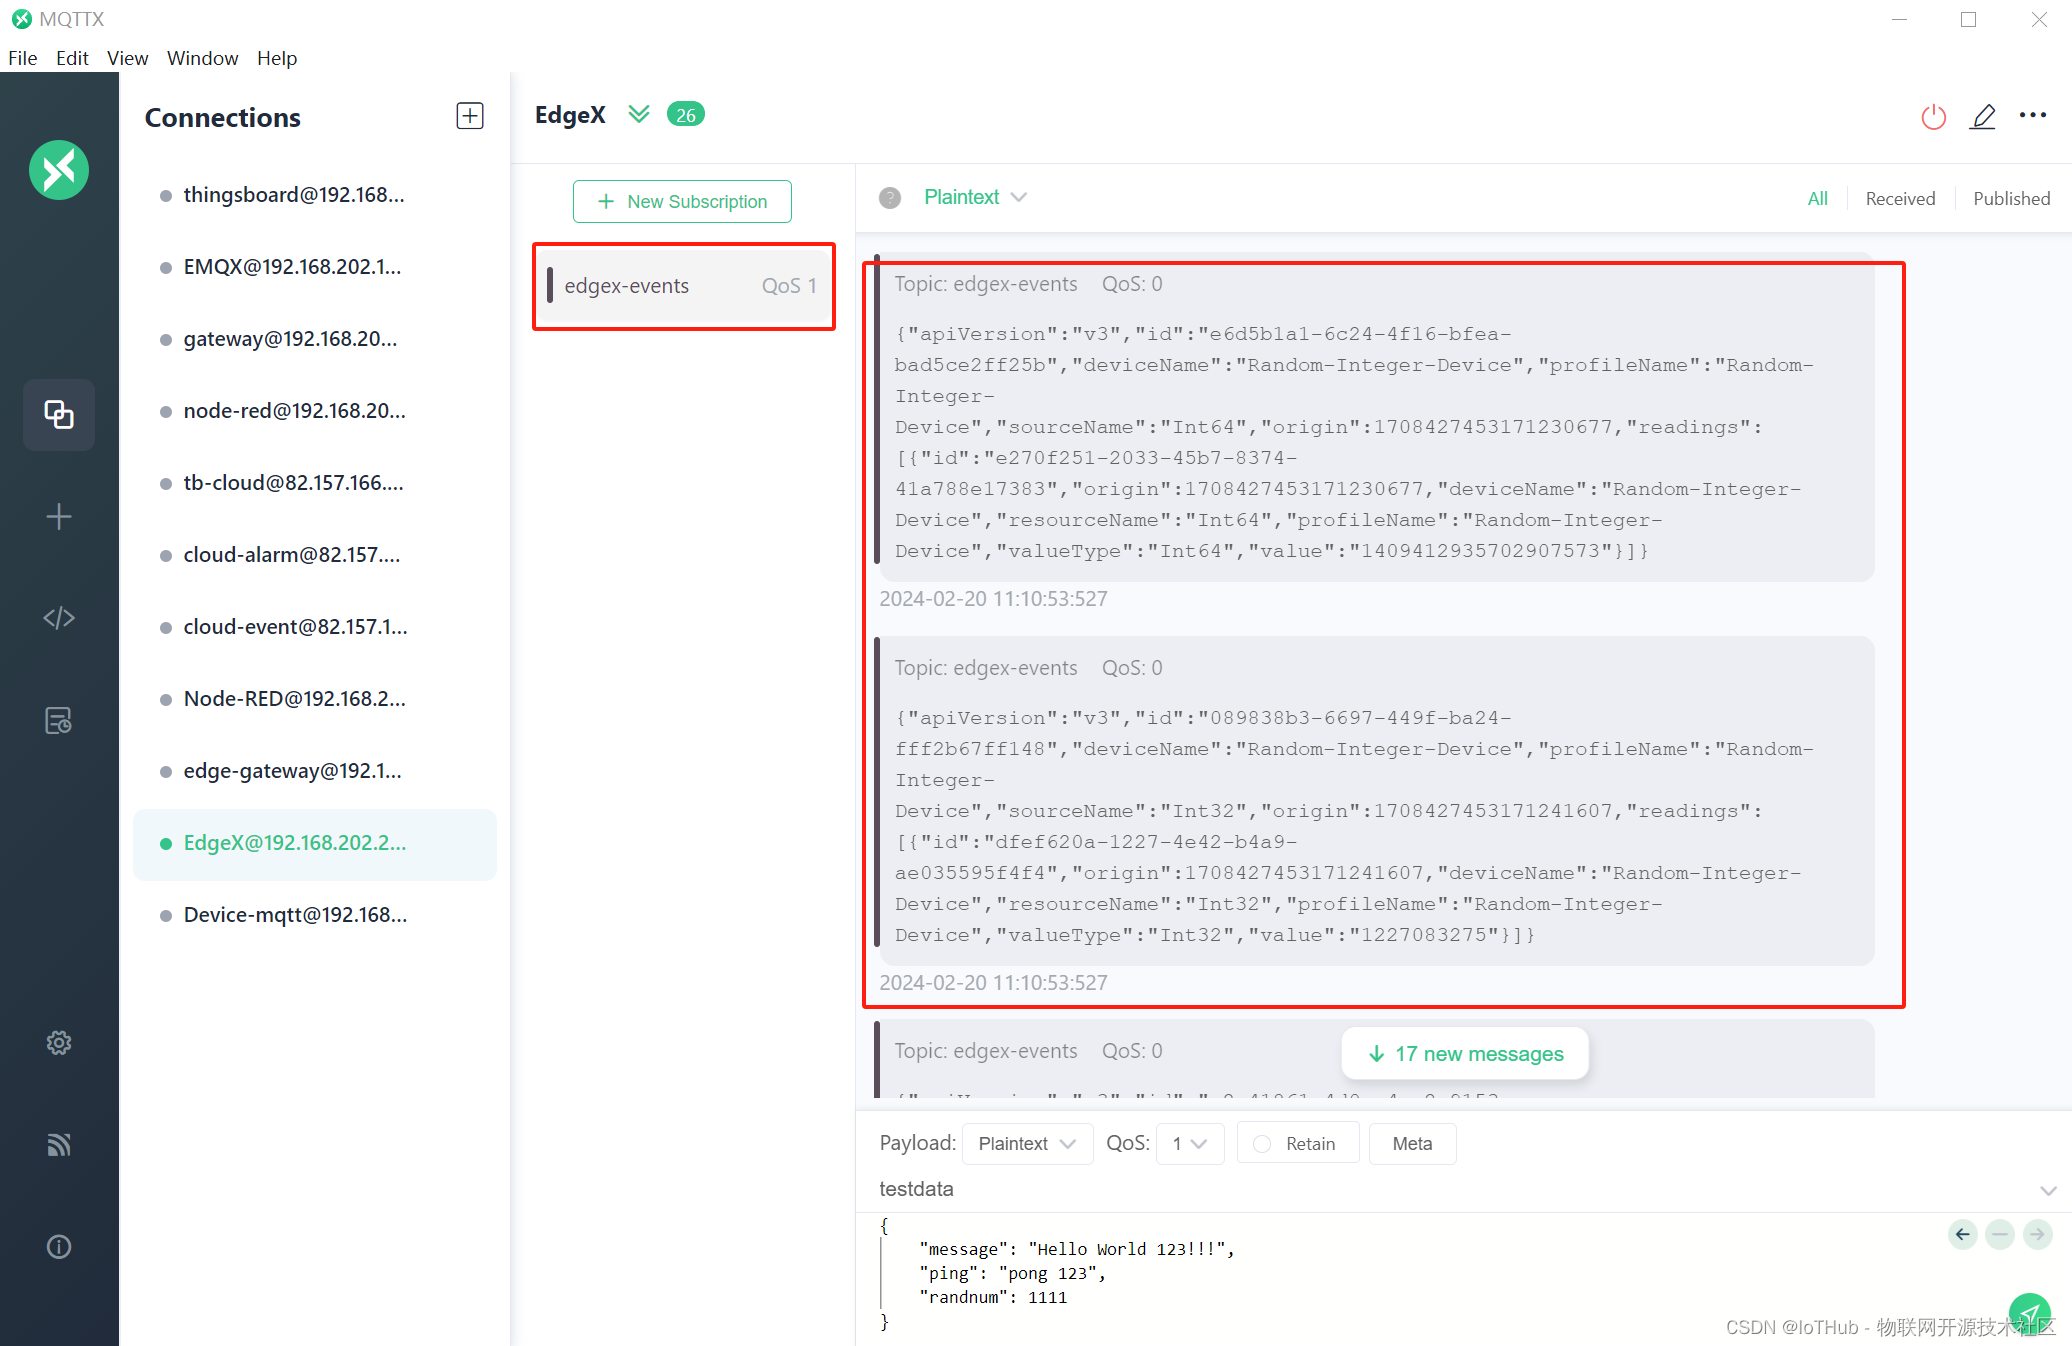Click the disconnect power icon
The height and width of the screenshot is (1346, 2072).
click(1934, 117)
